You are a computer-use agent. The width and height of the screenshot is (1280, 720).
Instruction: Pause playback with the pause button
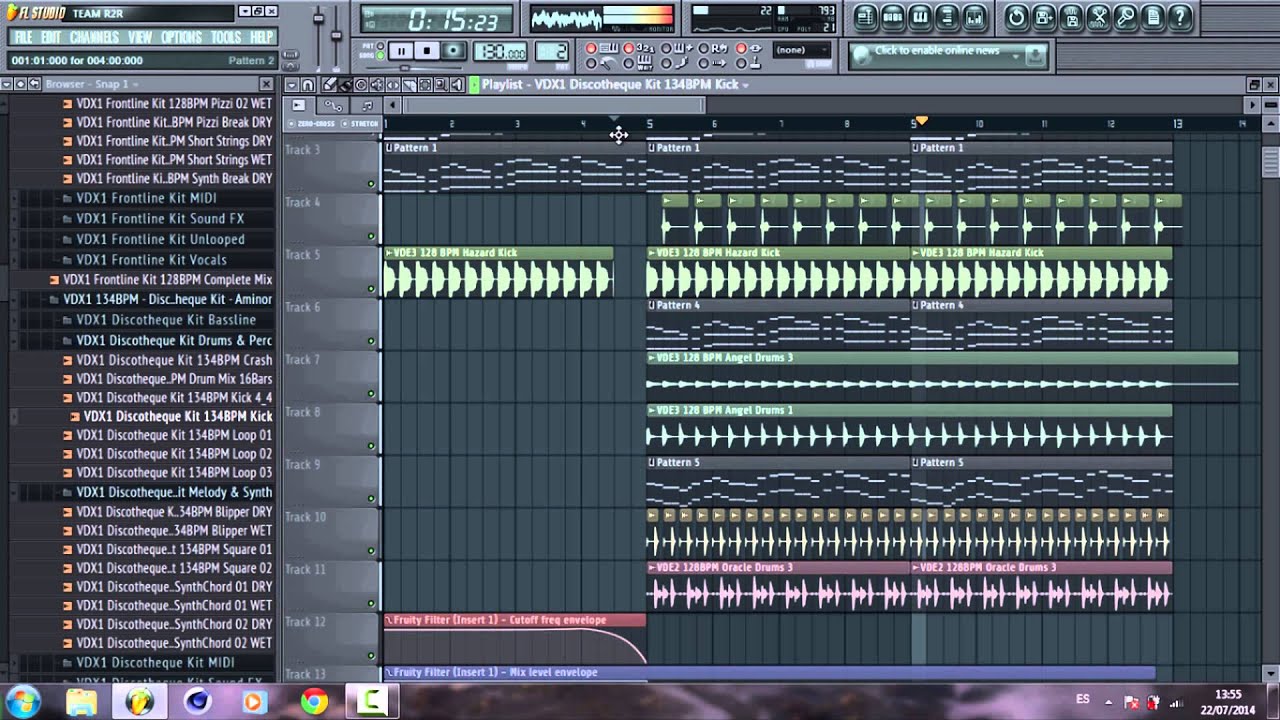click(x=401, y=51)
